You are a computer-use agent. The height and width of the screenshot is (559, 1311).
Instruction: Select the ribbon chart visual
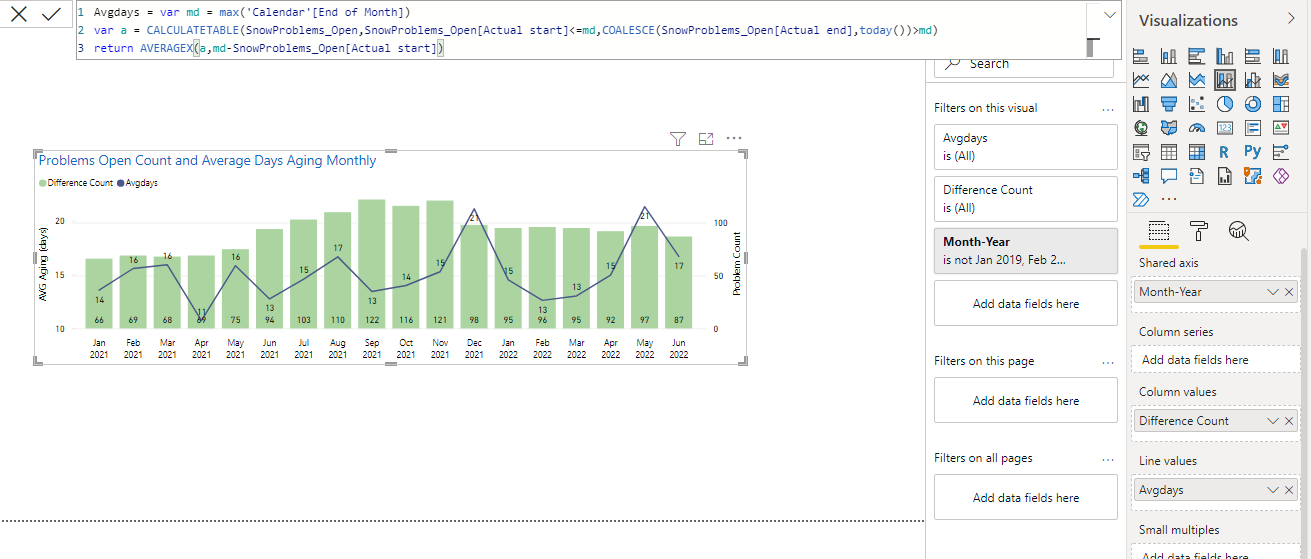click(x=1281, y=80)
